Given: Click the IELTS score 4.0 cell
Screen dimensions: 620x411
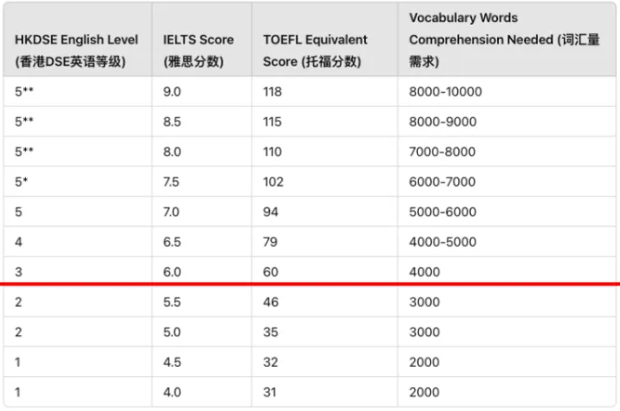Looking at the screenshot, I should [172, 392].
